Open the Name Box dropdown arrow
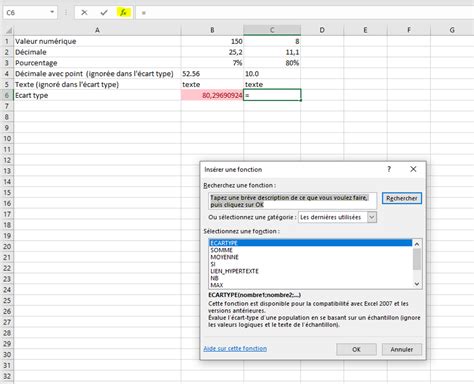The height and width of the screenshot is (384, 474). [x=52, y=12]
